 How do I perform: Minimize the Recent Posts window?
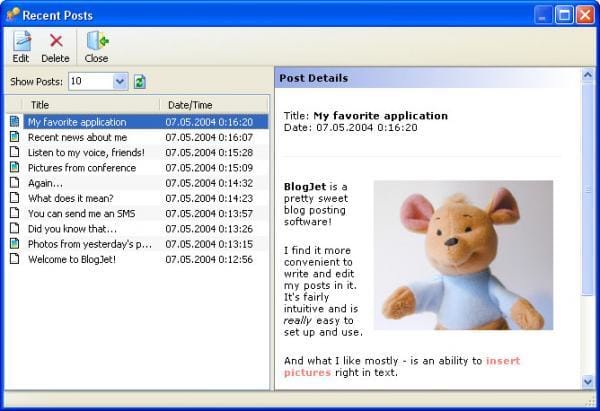[x=543, y=15]
